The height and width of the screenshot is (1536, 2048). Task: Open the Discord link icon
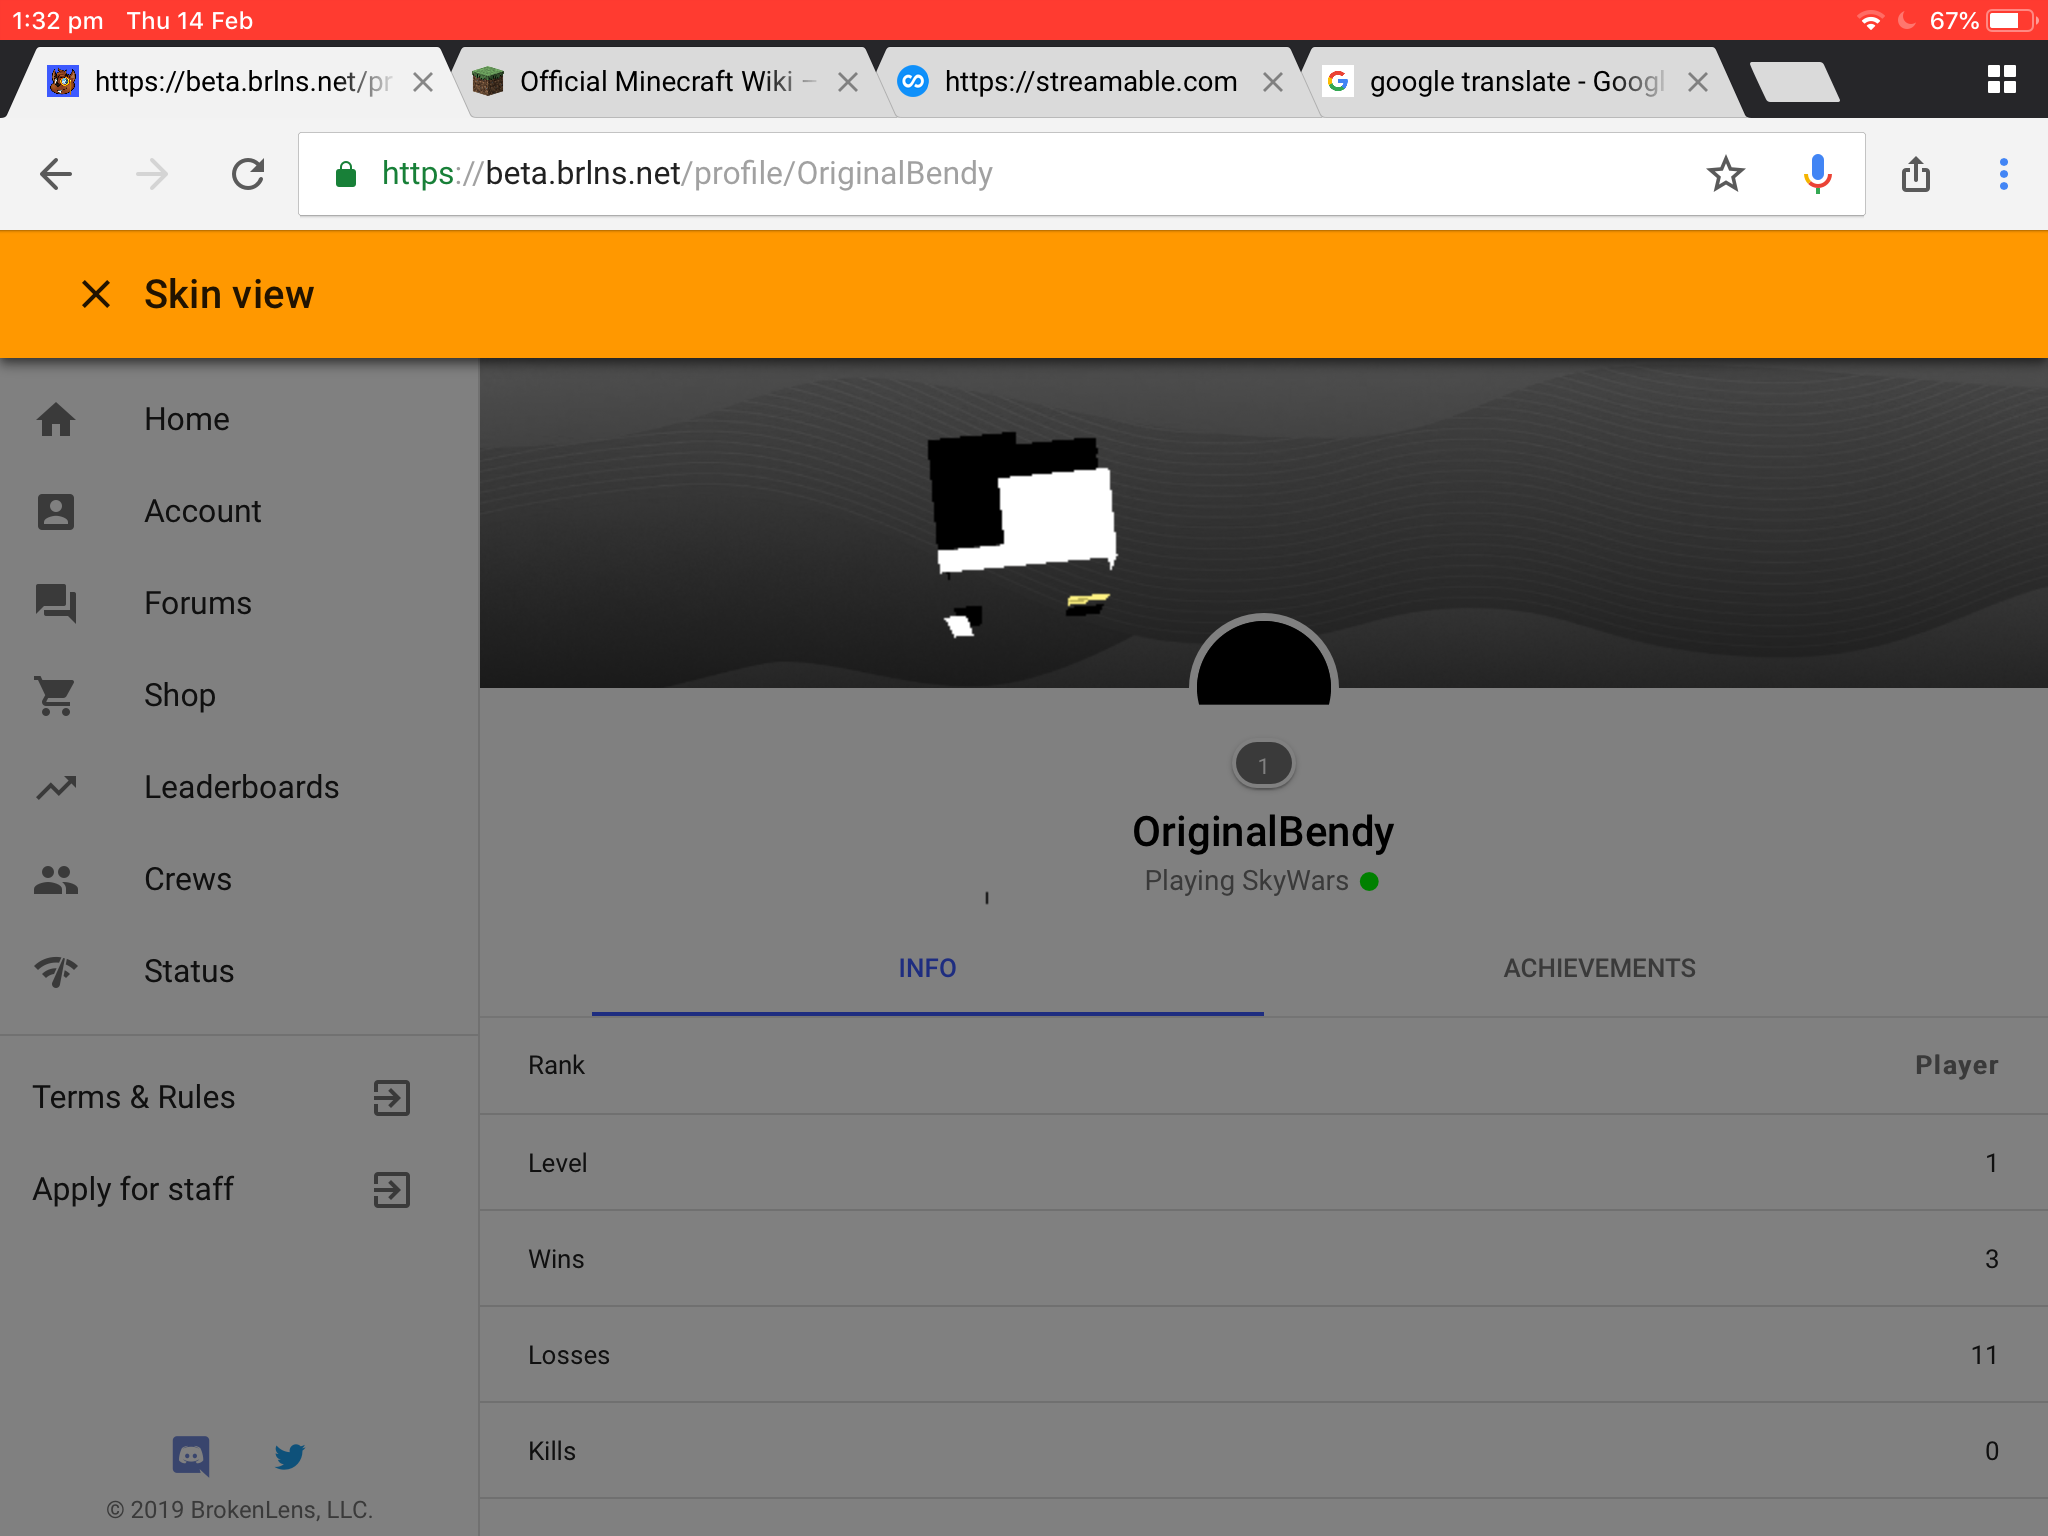click(x=191, y=1456)
